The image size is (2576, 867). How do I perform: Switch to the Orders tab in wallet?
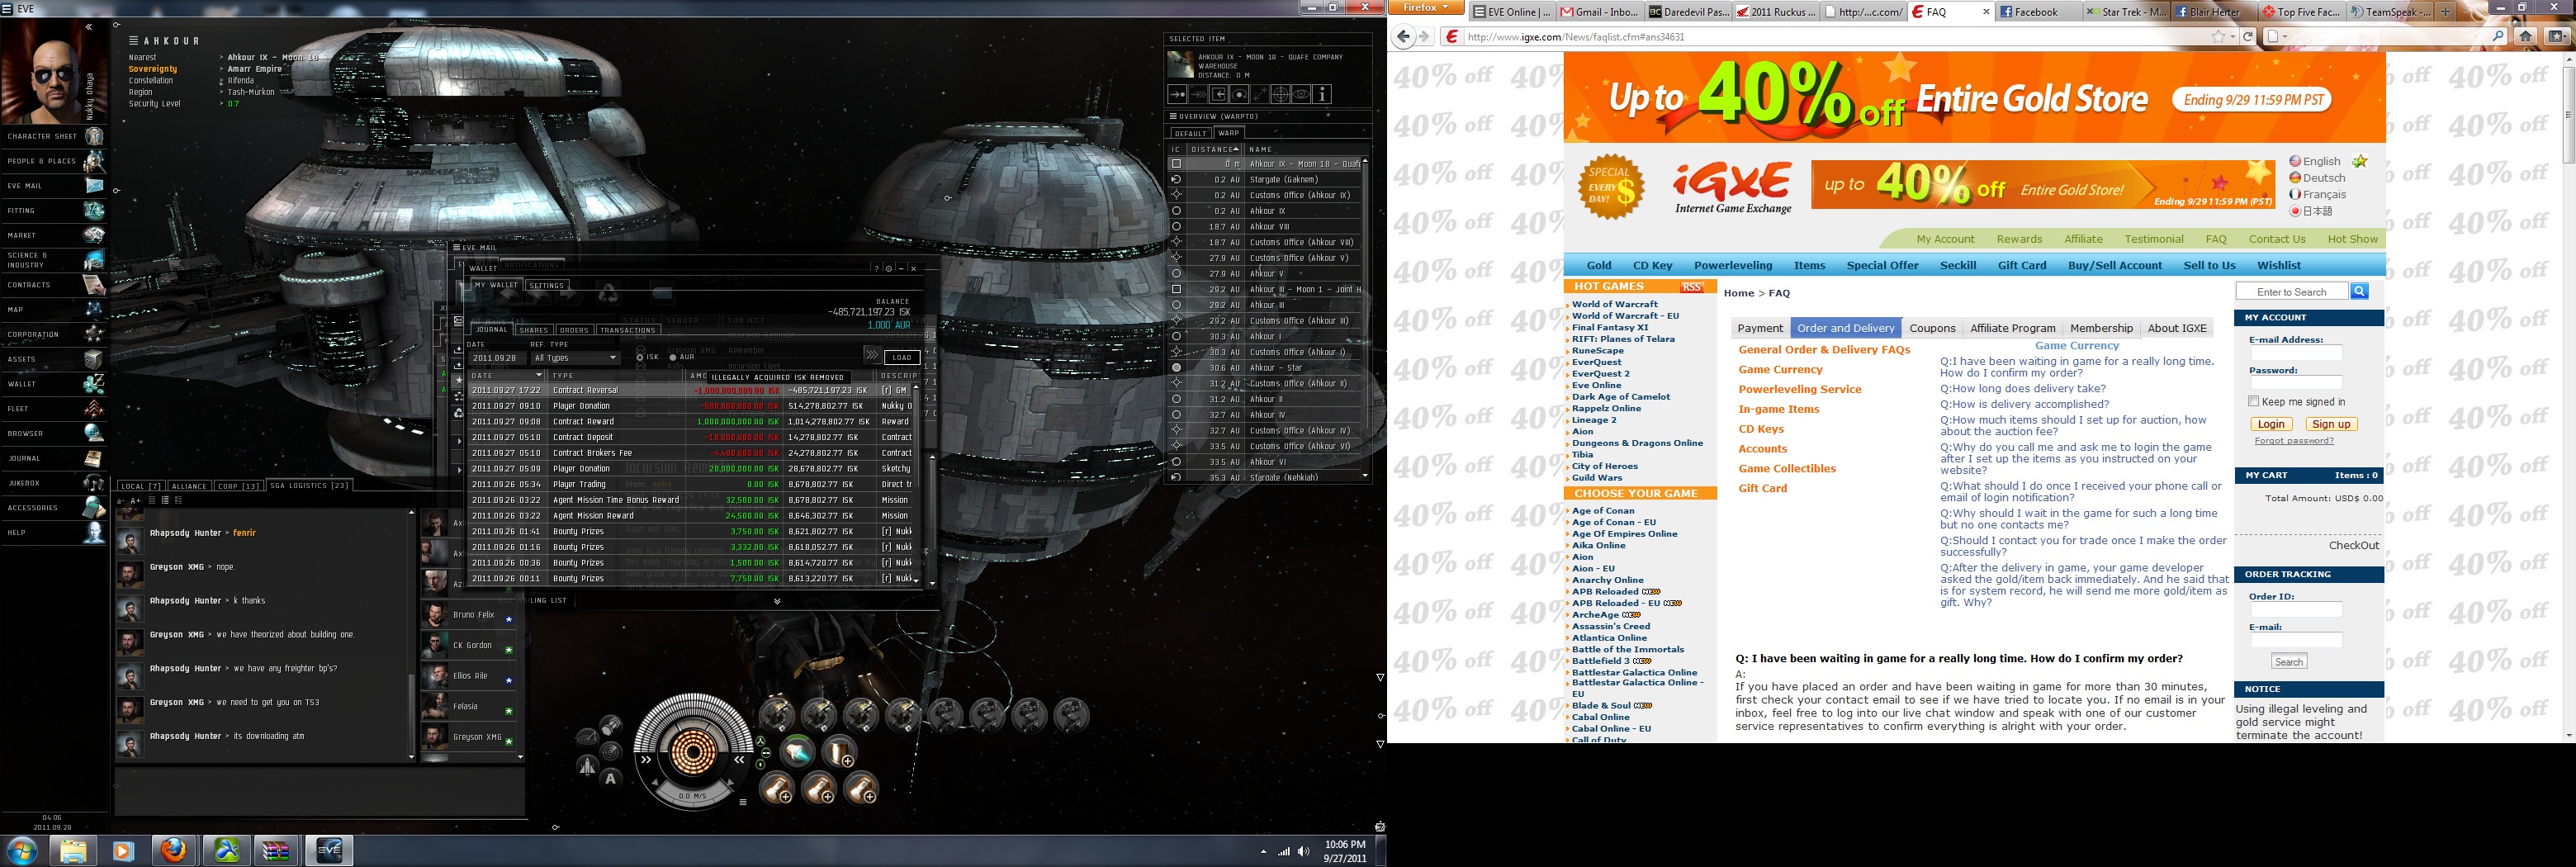[574, 330]
